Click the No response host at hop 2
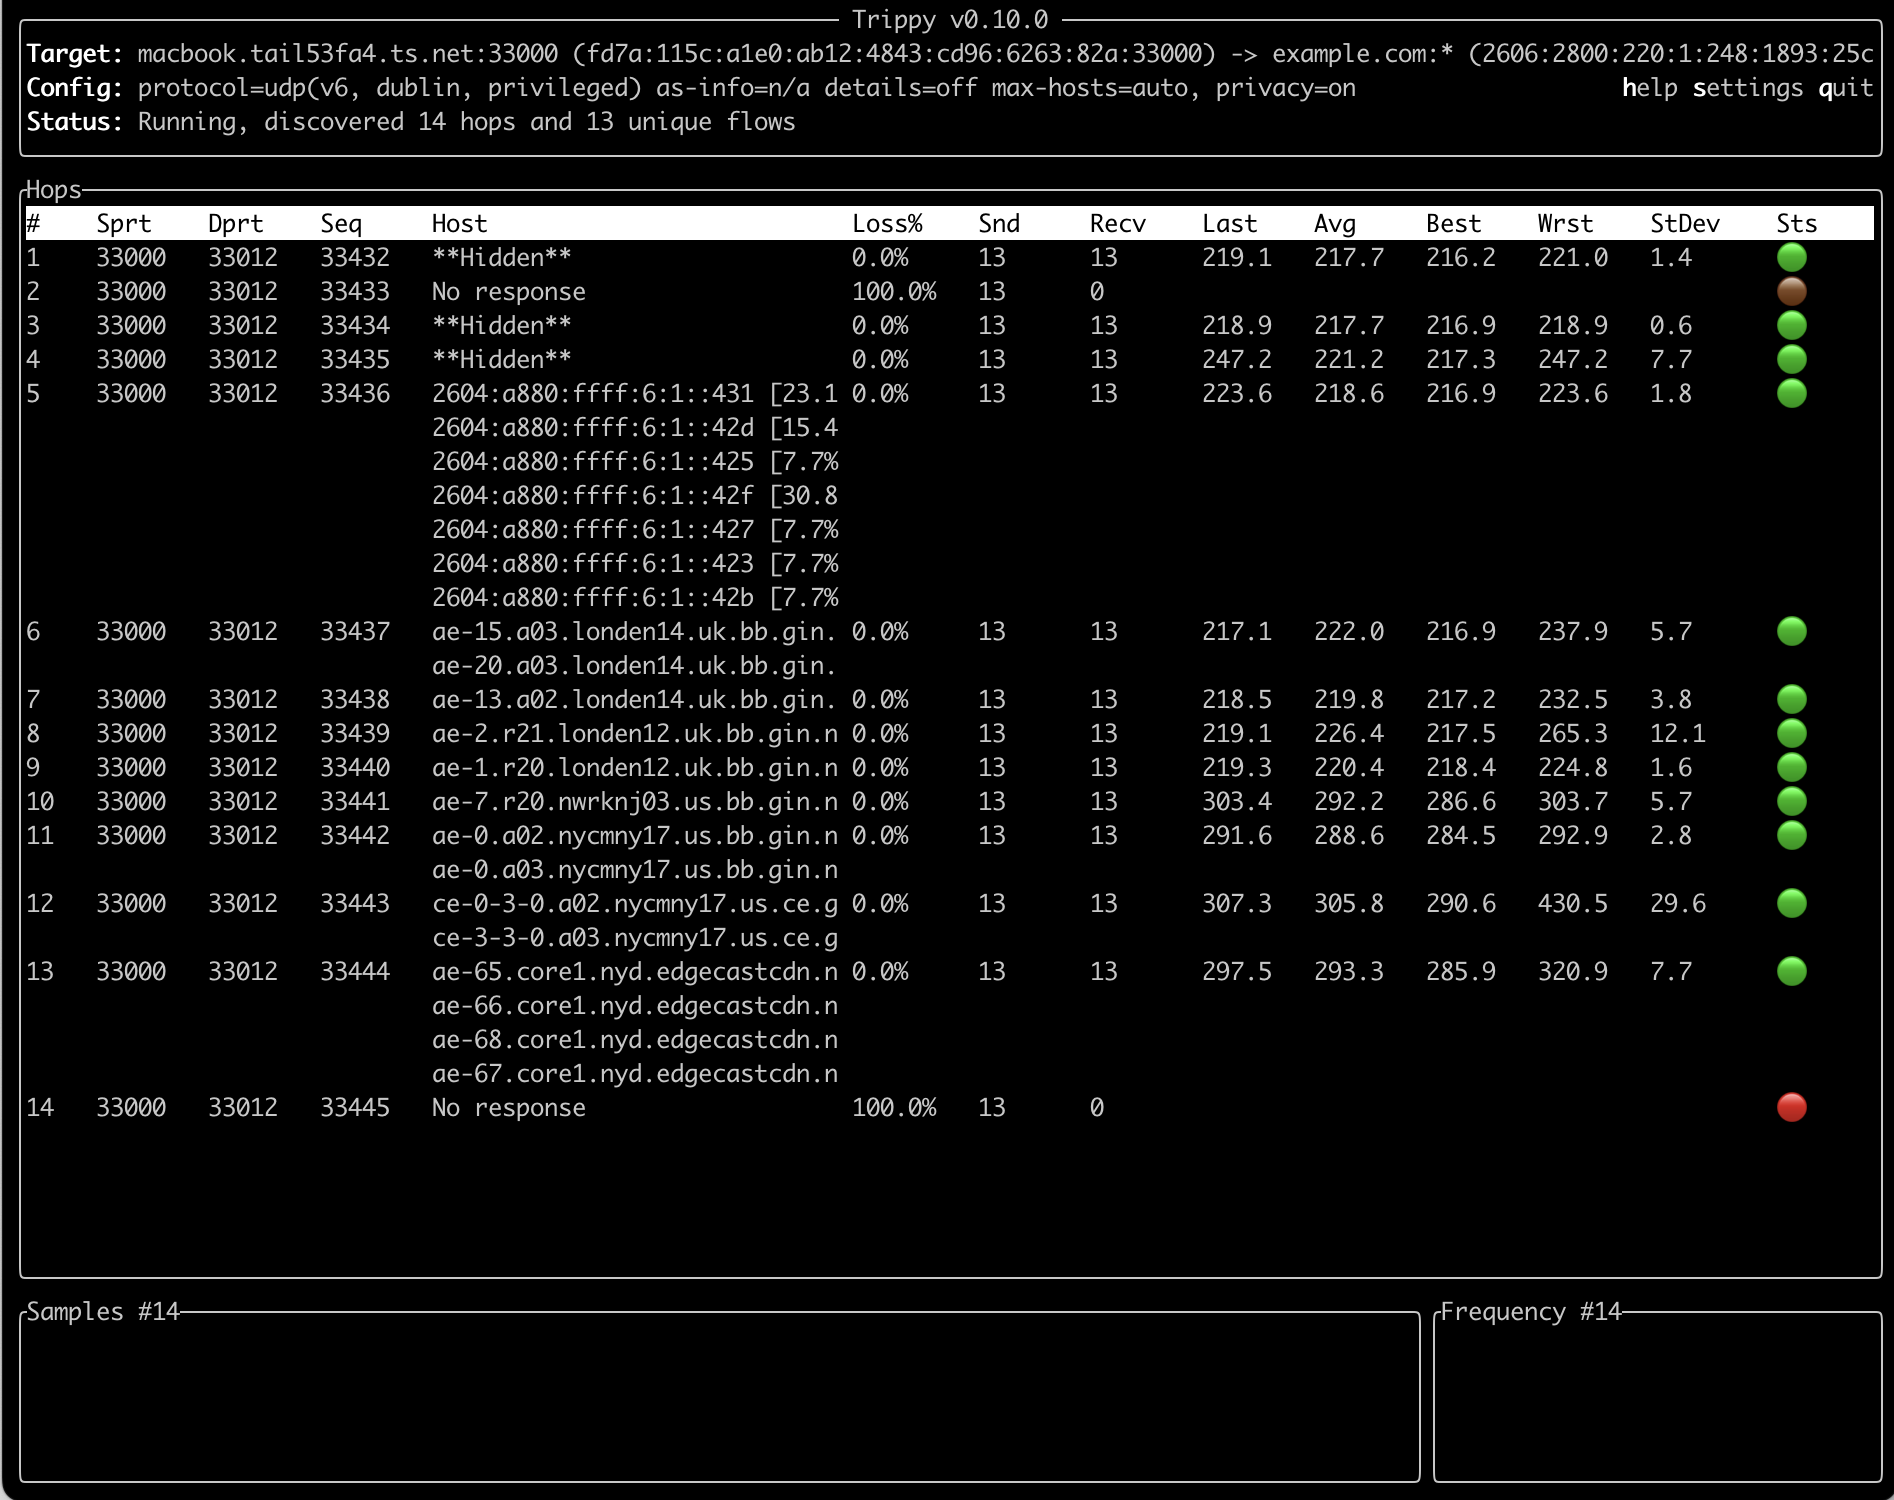 tap(509, 291)
